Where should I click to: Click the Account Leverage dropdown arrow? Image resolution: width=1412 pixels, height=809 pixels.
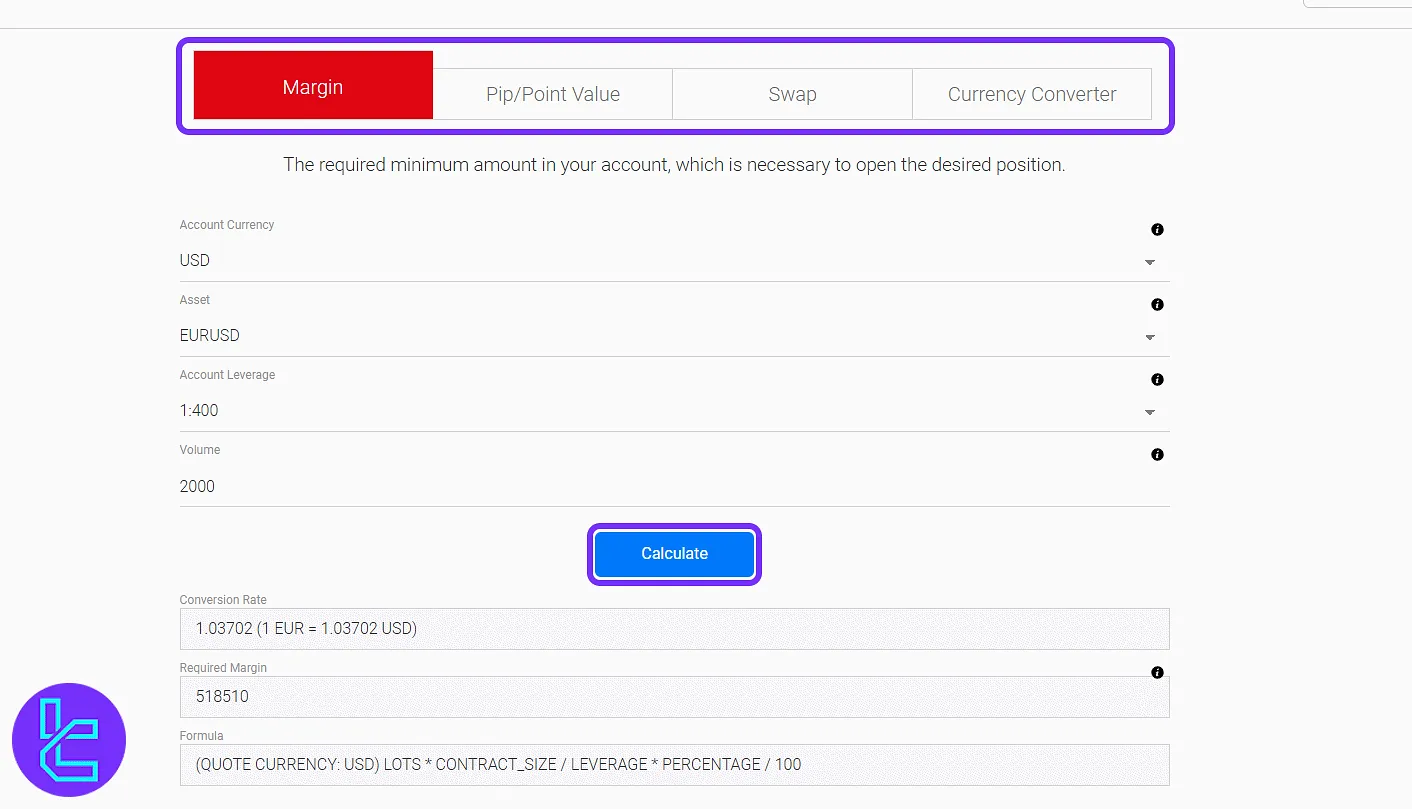click(x=1150, y=412)
